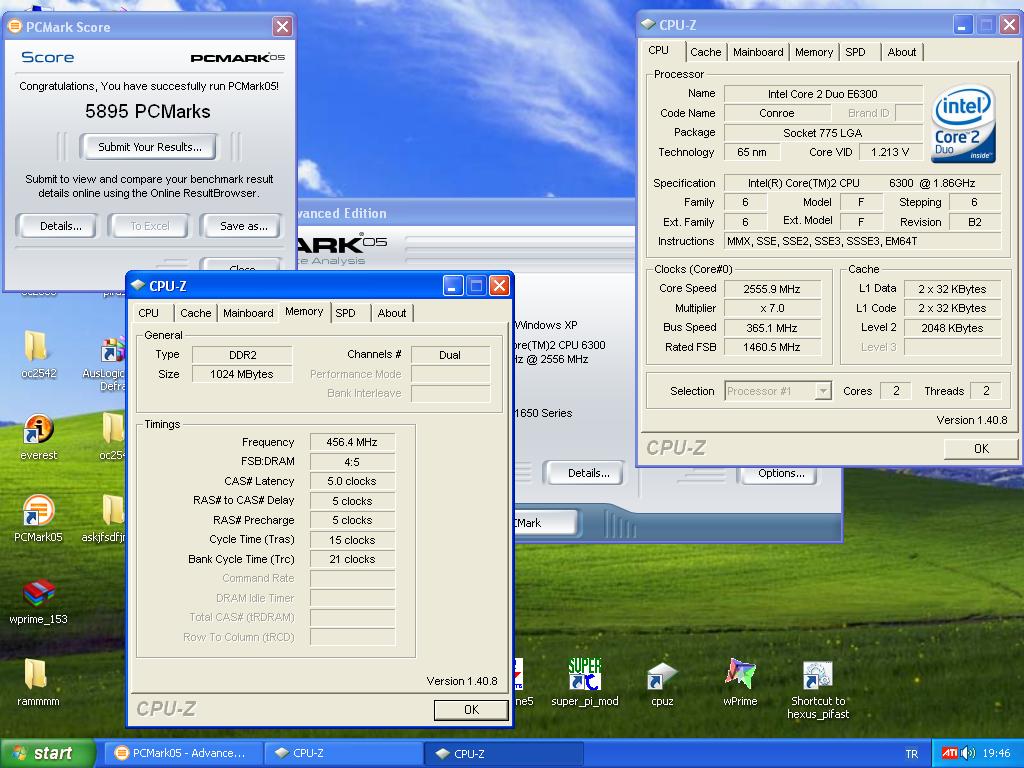Switch to PCMark05 - Advanced taskbar item
Image resolution: width=1024 pixels, height=768 pixels.
pos(184,753)
